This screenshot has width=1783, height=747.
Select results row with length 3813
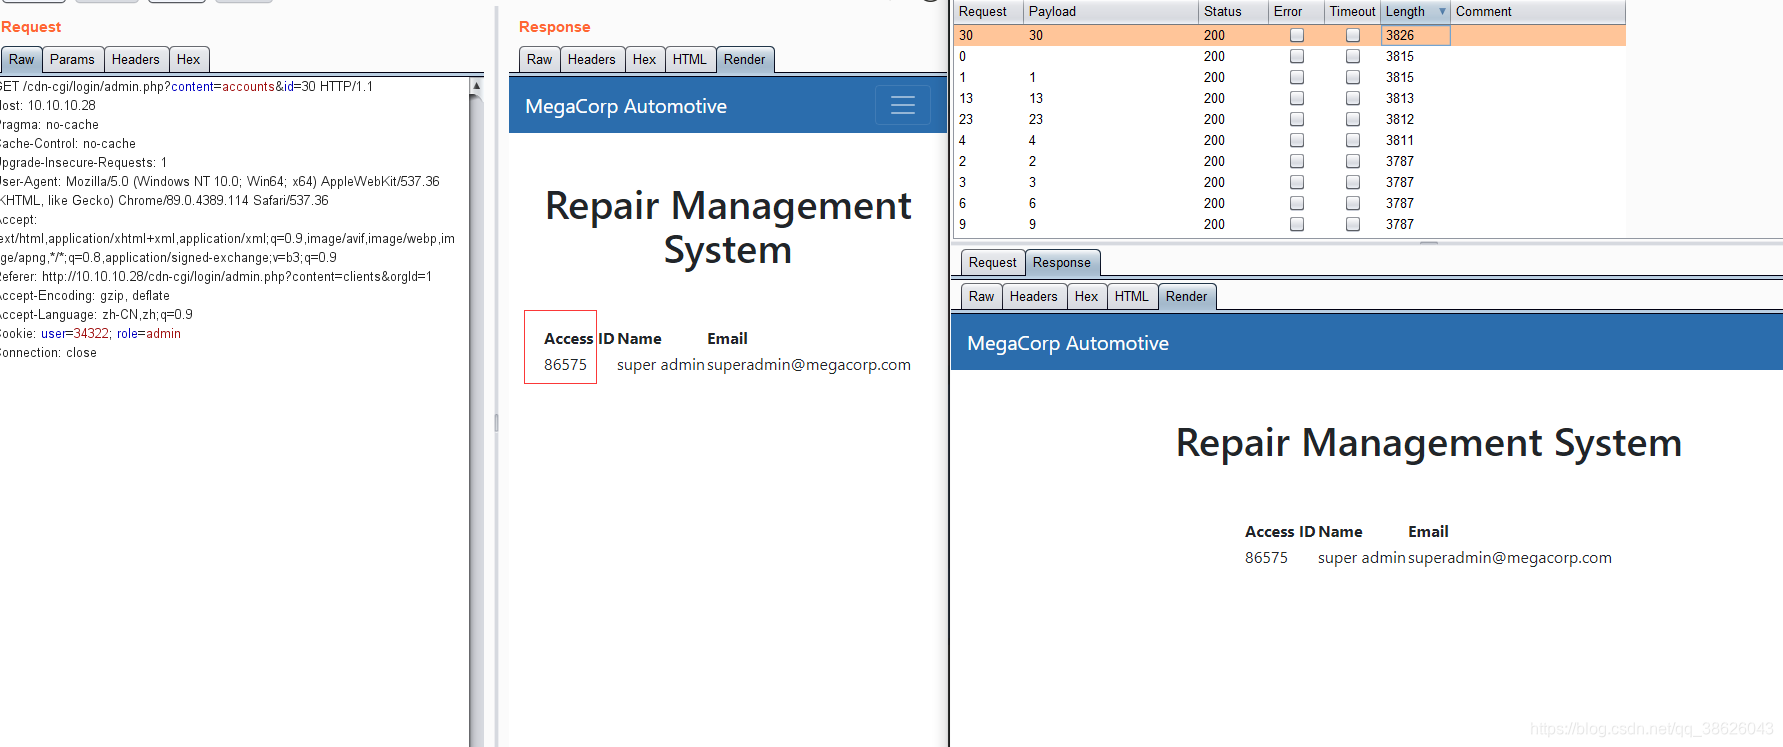point(1289,98)
